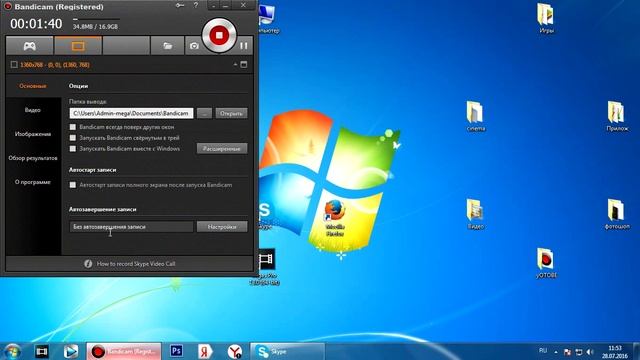This screenshot has width=640, height=360.
Task: Open the Изображения settings tab
Action: (33, 134)
